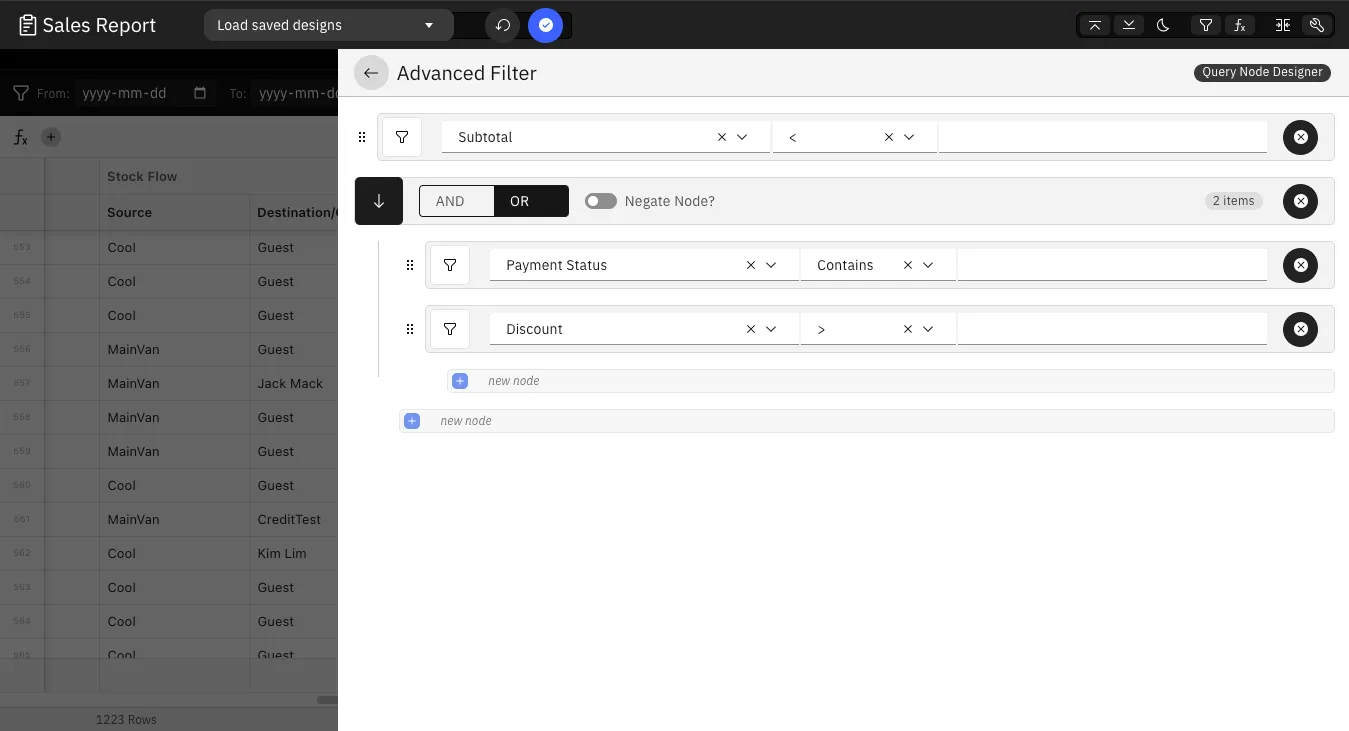Click the 1223 Rows status text
The width and height of the screenshot is (1349, 731).
click(126, 719)
